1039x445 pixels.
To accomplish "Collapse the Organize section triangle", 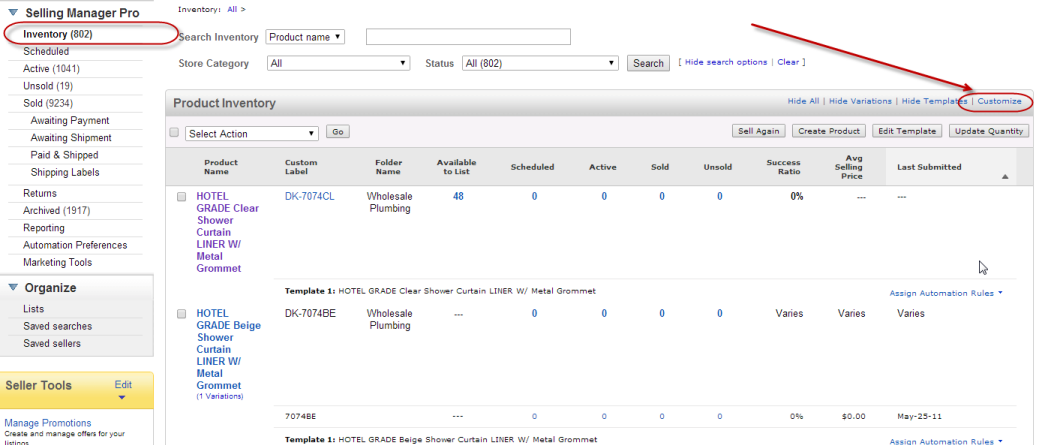I will coord(13,287).
